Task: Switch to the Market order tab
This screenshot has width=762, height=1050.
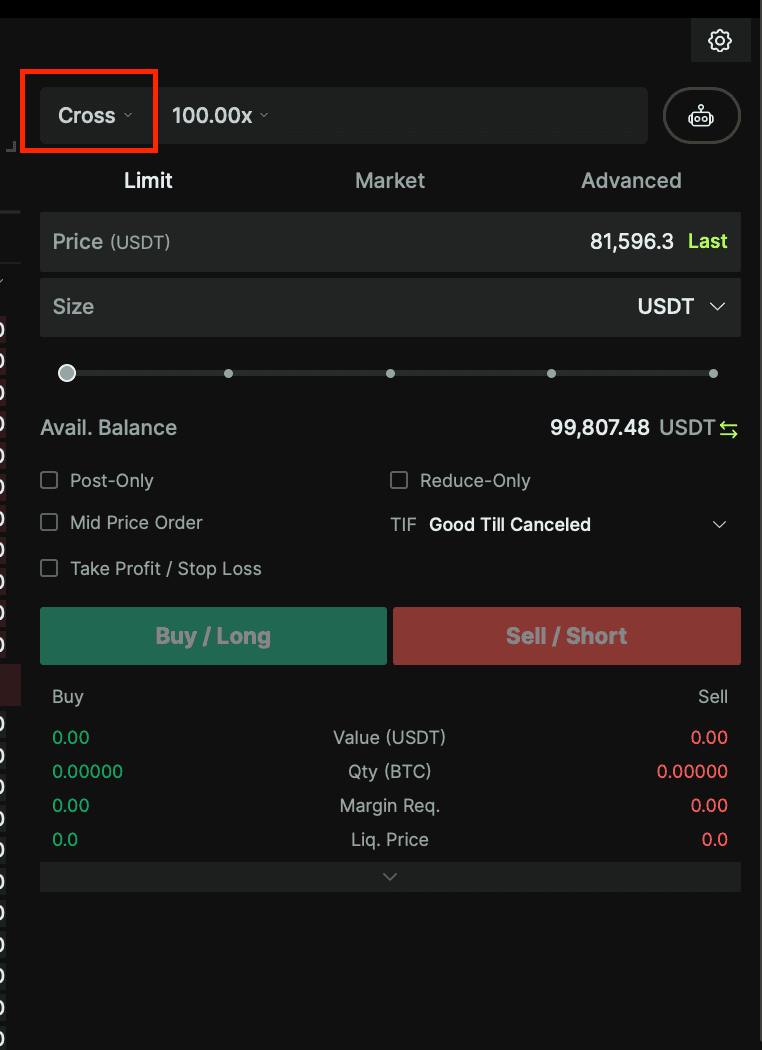Action: point(390,180)
